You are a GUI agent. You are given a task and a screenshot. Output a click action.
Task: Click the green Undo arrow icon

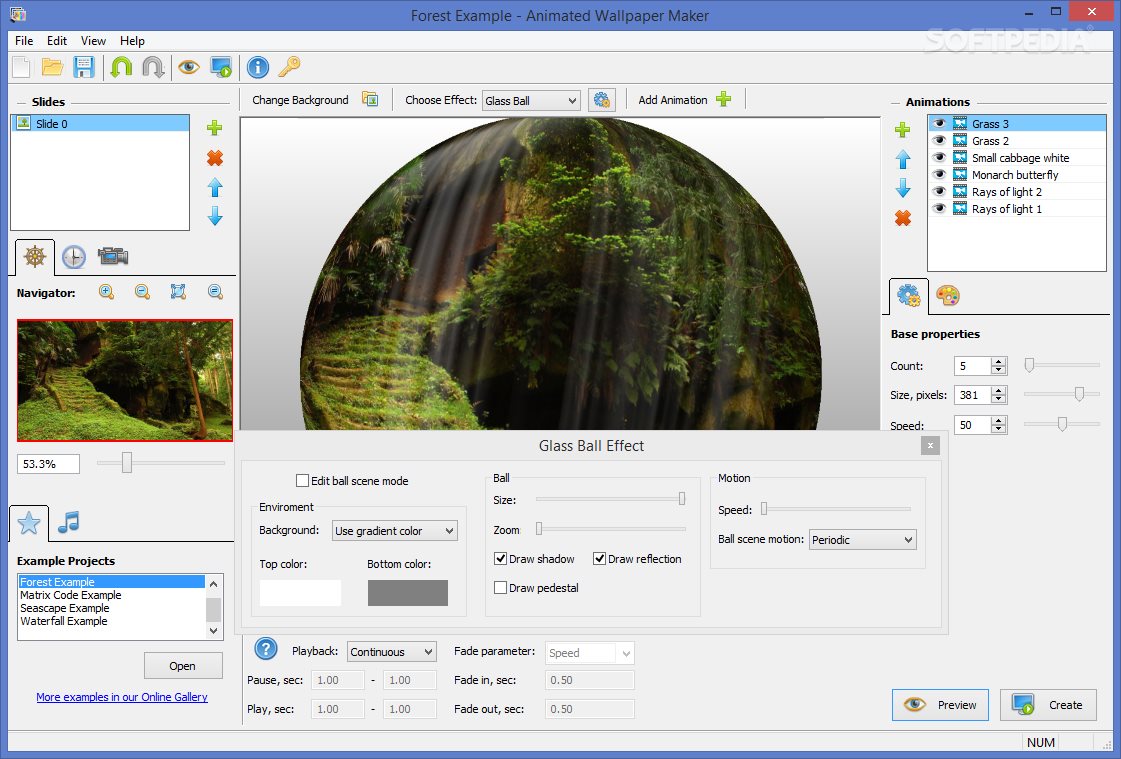tap(121, 68)
